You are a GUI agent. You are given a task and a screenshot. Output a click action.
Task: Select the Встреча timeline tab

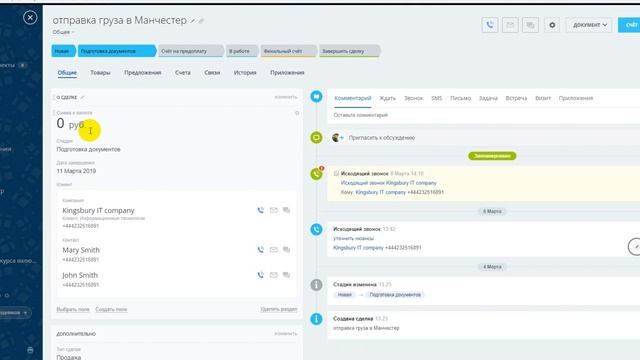point(516,98)
